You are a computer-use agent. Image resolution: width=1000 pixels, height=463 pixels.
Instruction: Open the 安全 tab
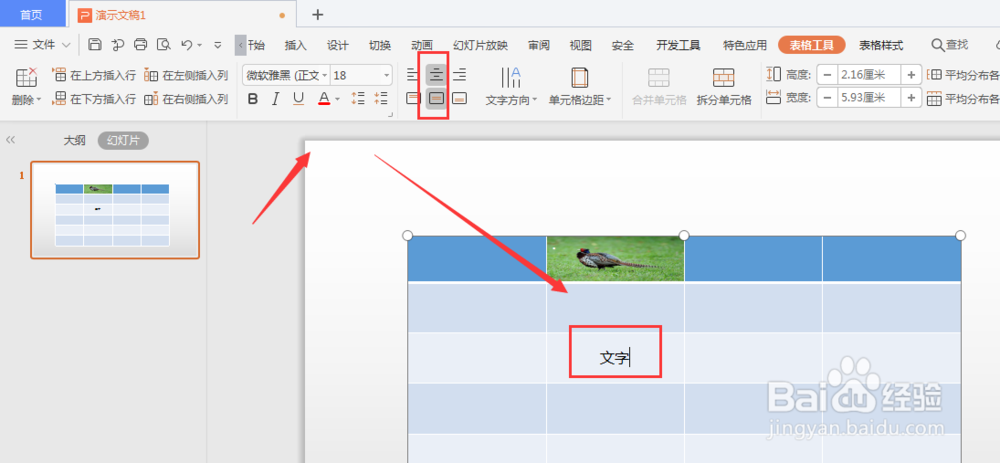(622, 45)
